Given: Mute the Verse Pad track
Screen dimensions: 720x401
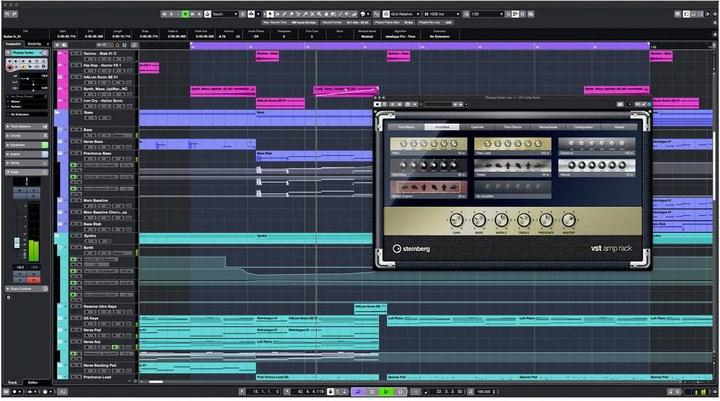Looking at the screenshot, I should click(x=73, y=330).
